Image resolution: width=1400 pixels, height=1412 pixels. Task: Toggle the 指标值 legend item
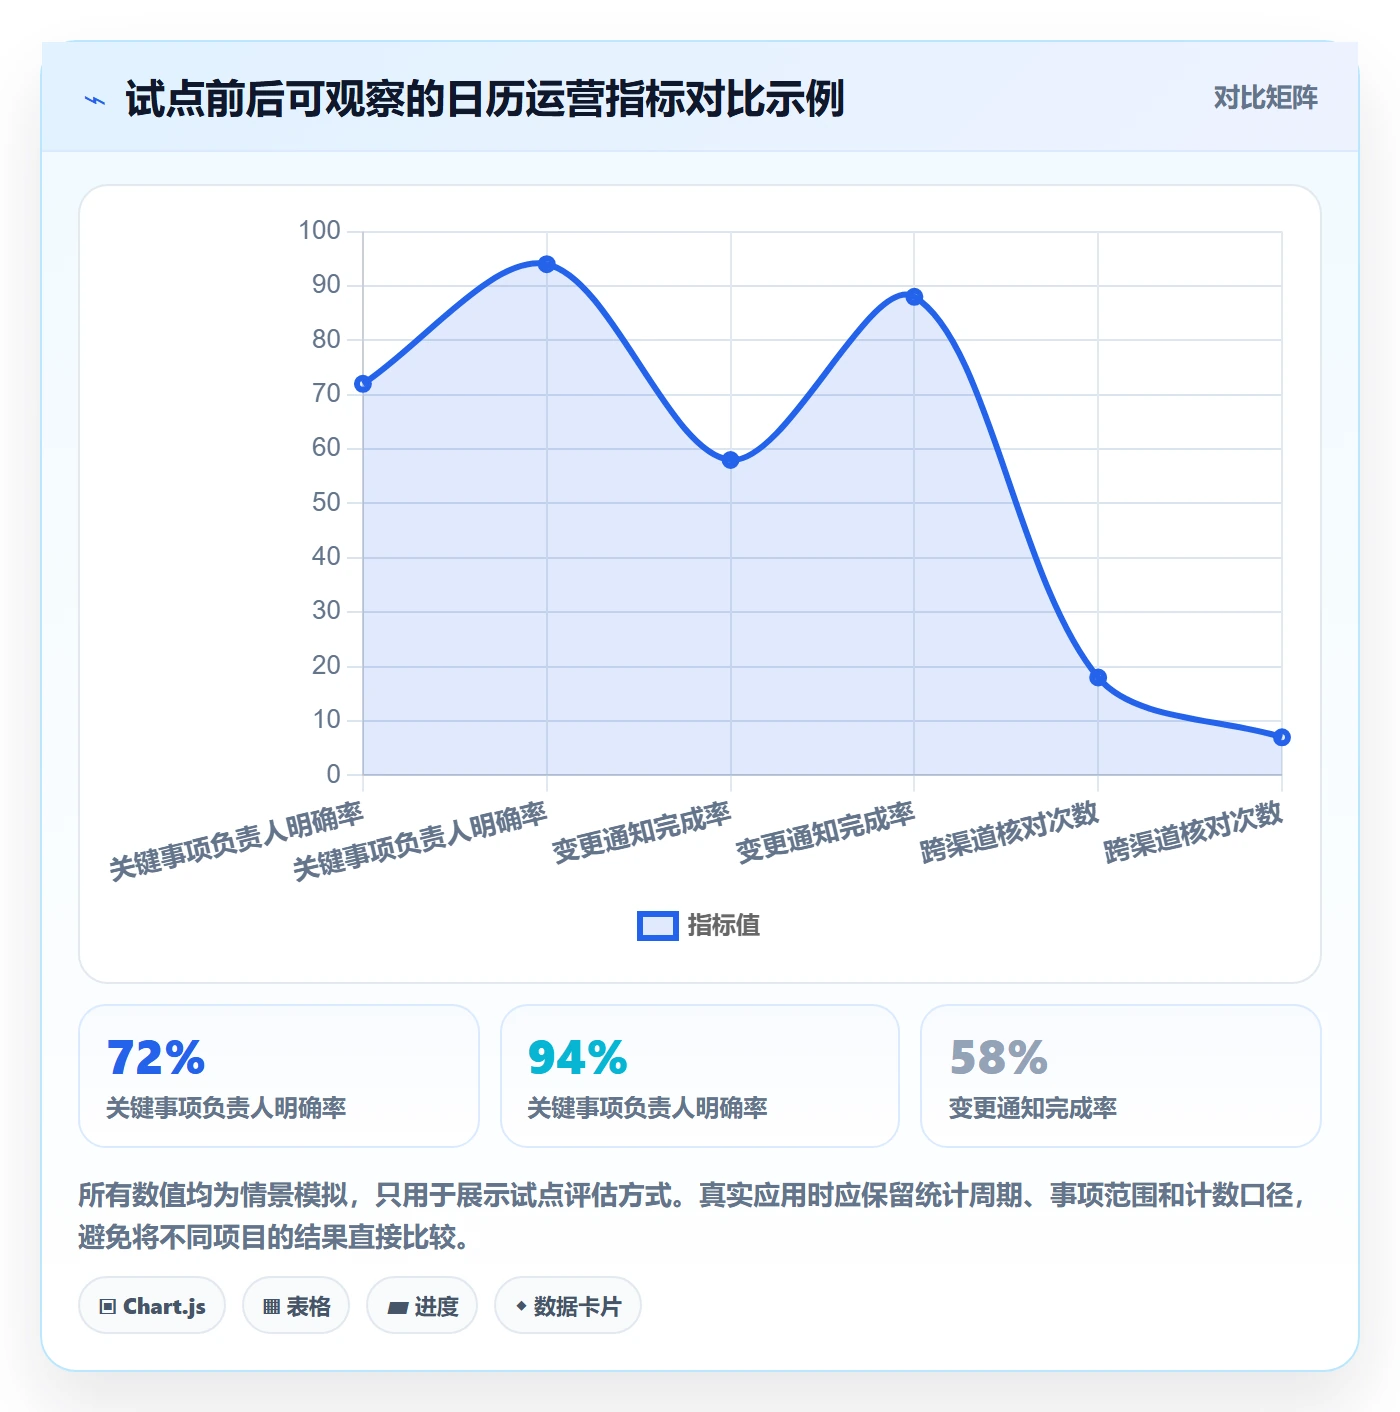pyautogui.click(x=699, y=926)
